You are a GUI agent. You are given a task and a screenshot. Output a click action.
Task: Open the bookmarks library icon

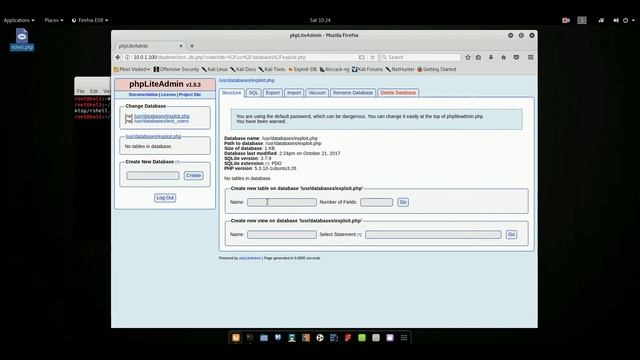479,58
